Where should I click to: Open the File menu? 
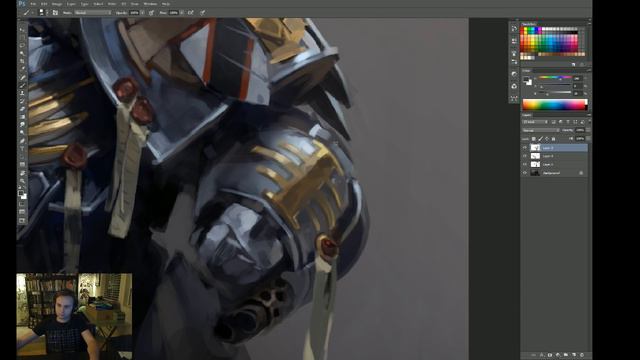[33, 4]
